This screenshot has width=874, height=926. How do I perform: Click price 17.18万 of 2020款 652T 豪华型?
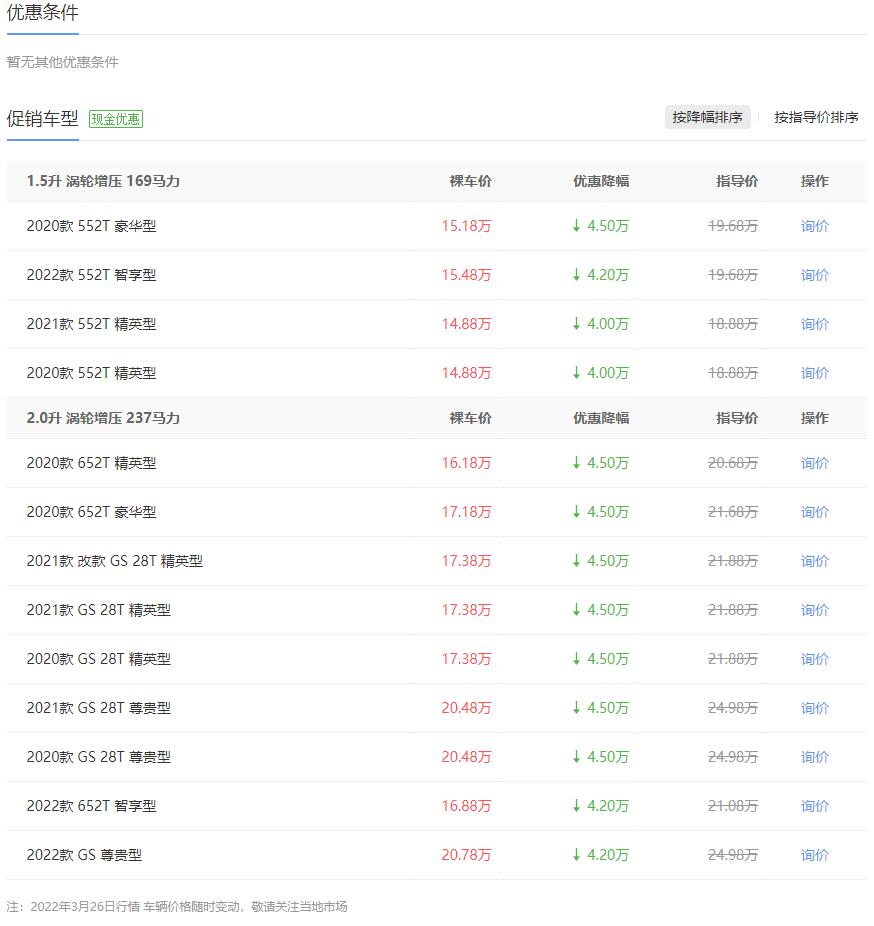click(467, 511)
